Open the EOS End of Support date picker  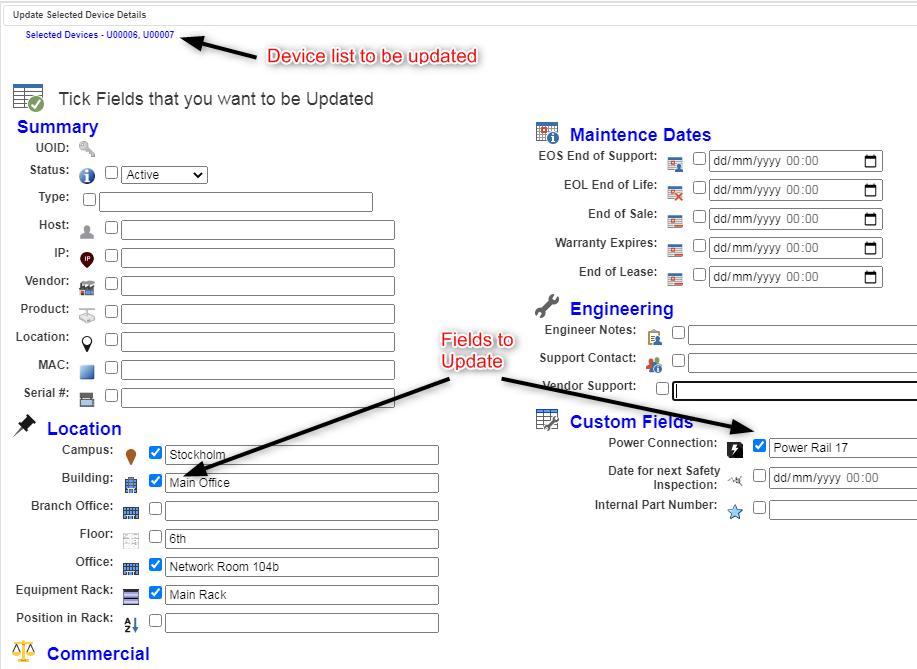click(x=870, y=161)
